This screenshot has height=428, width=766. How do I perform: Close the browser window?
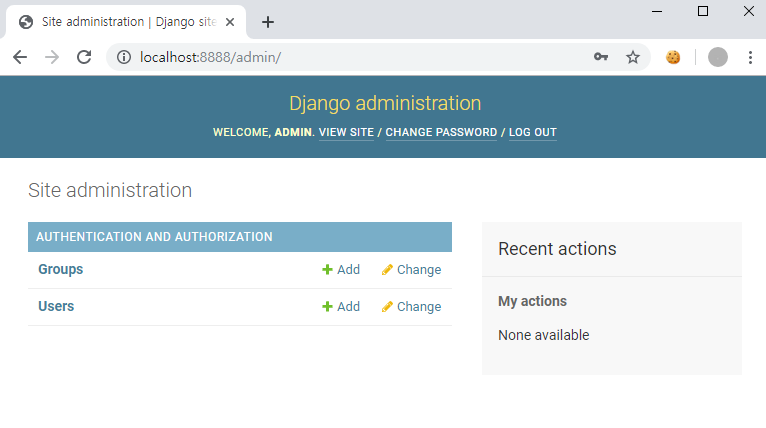tap(748, 11)
